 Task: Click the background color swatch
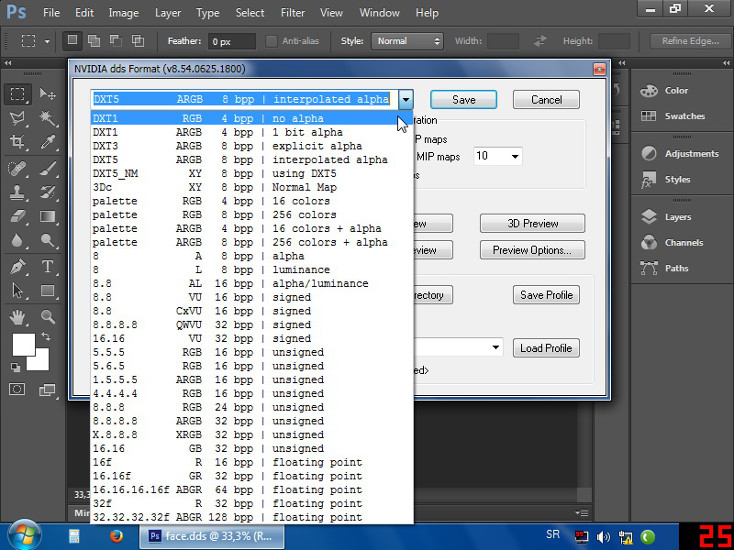(41, 362)
